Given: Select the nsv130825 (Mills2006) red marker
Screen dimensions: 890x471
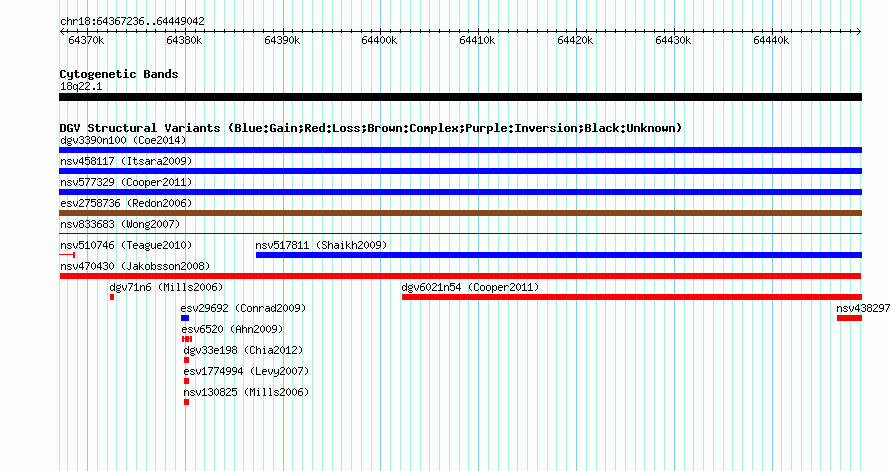Looking at the screenshot, I should [x=186, y=402].
